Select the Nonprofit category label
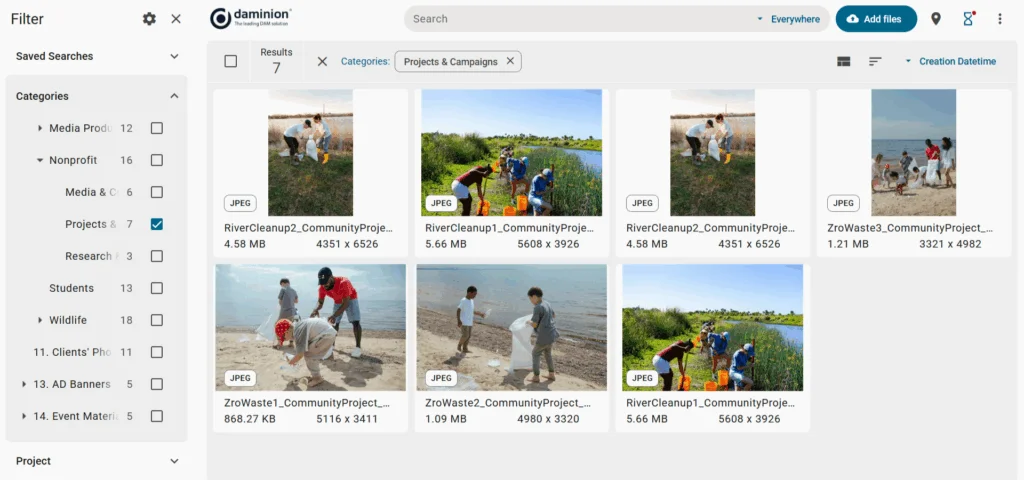The width and height of the screenshot is (1024, 480). pos(73,161)
